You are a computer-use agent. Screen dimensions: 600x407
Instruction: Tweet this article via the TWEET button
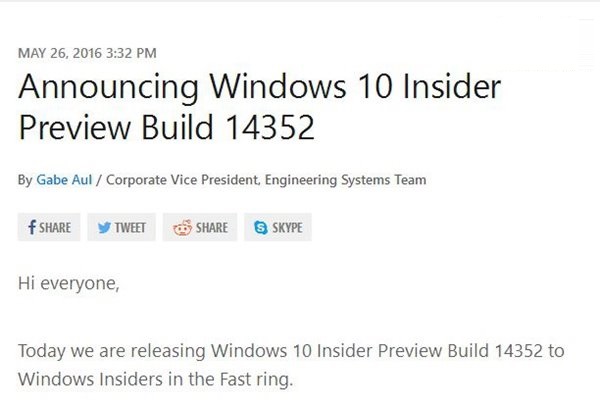tap(121, 227)
